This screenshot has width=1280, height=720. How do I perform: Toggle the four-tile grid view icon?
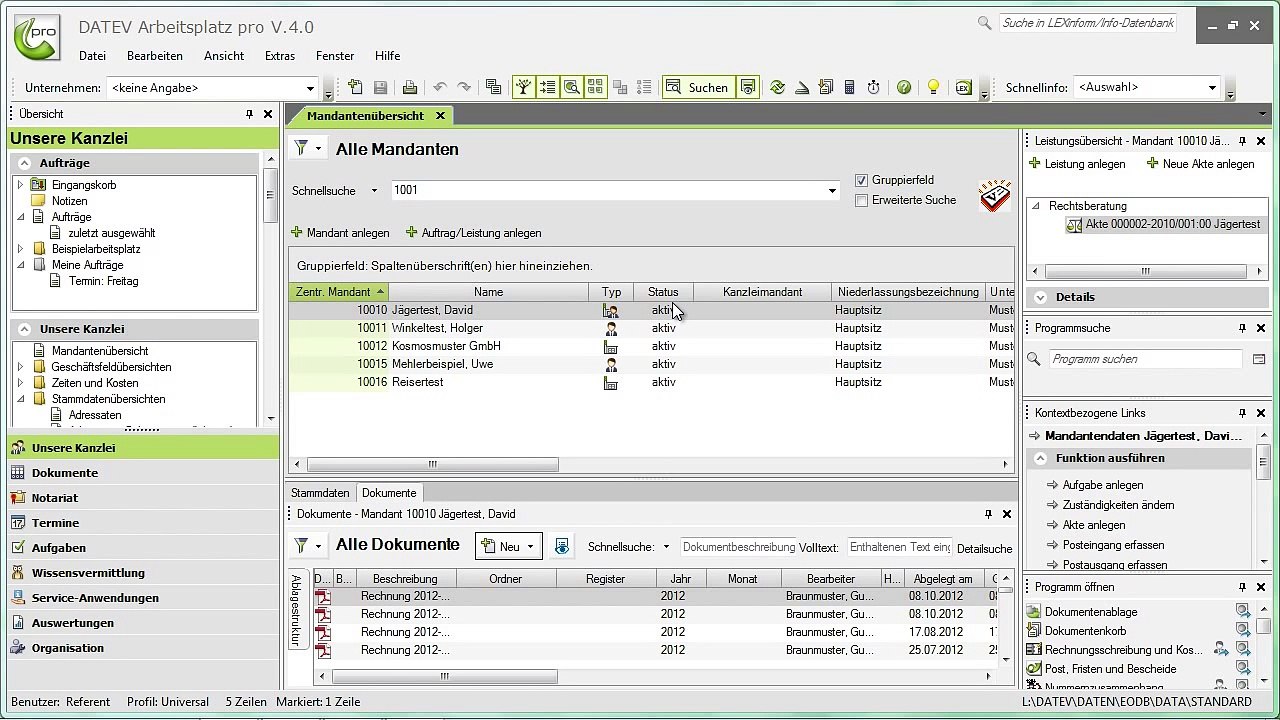coord(595,88)
